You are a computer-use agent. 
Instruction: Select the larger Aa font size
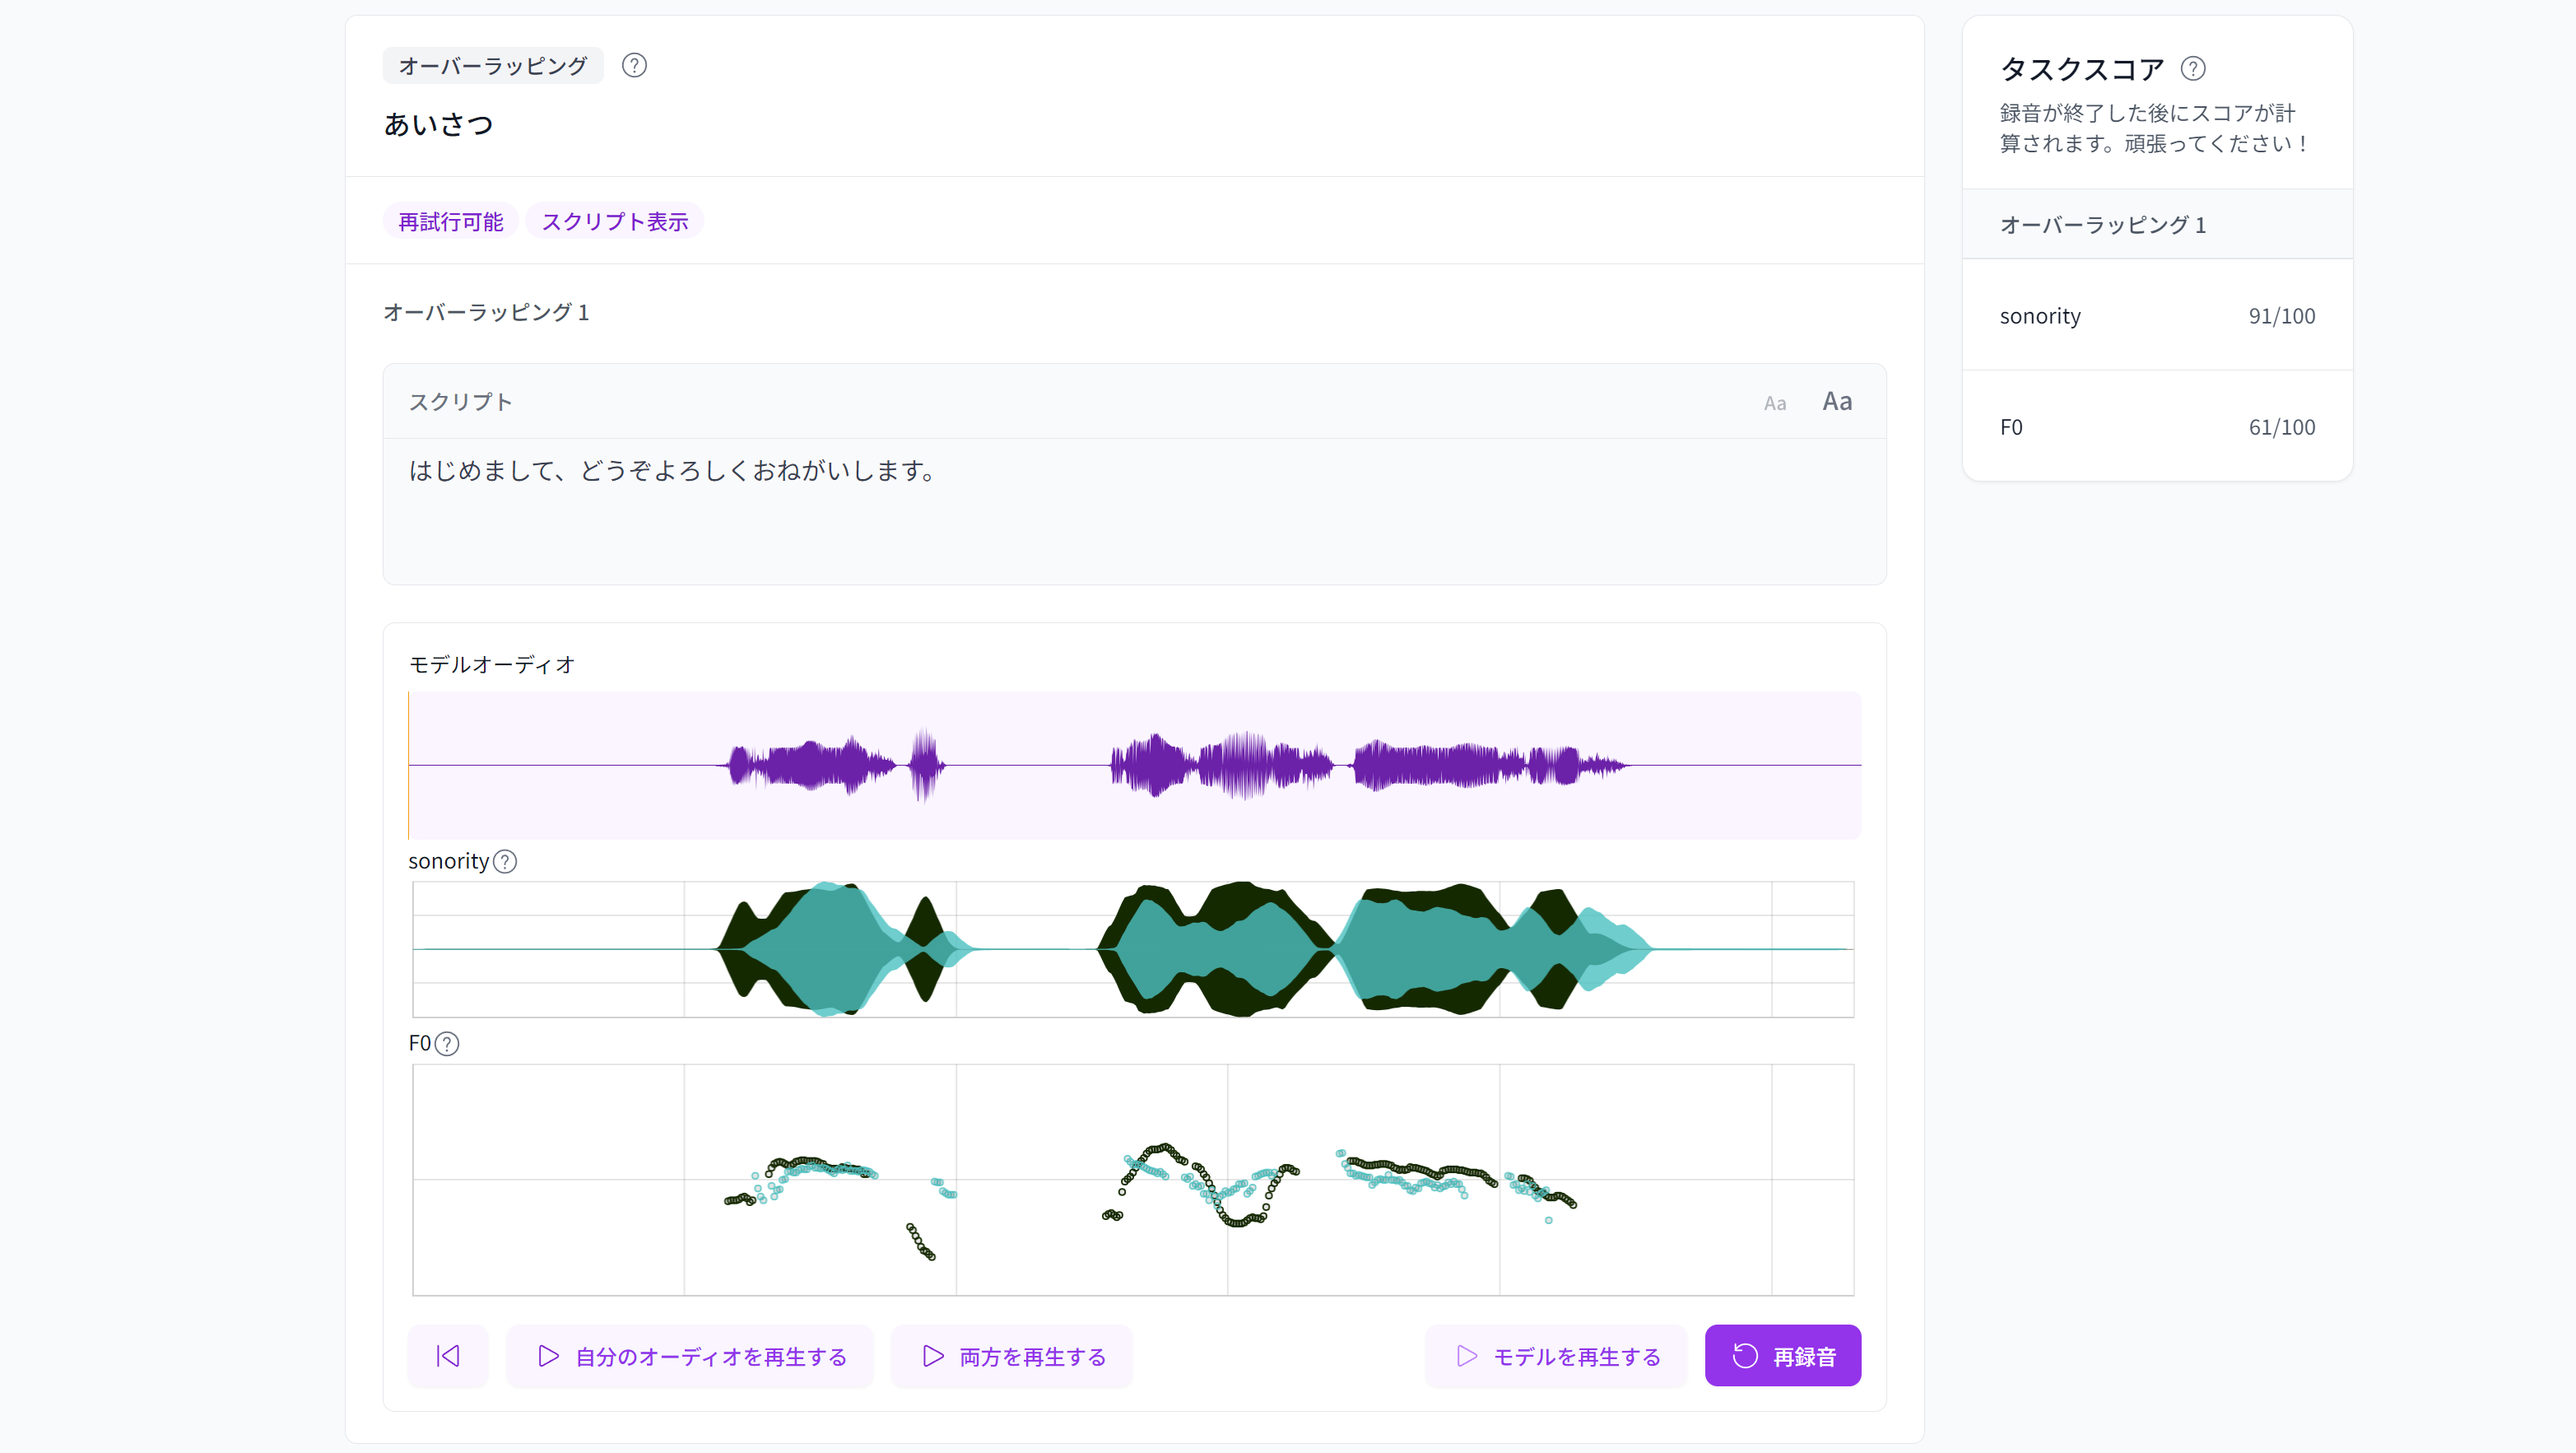coord(1836,402)
